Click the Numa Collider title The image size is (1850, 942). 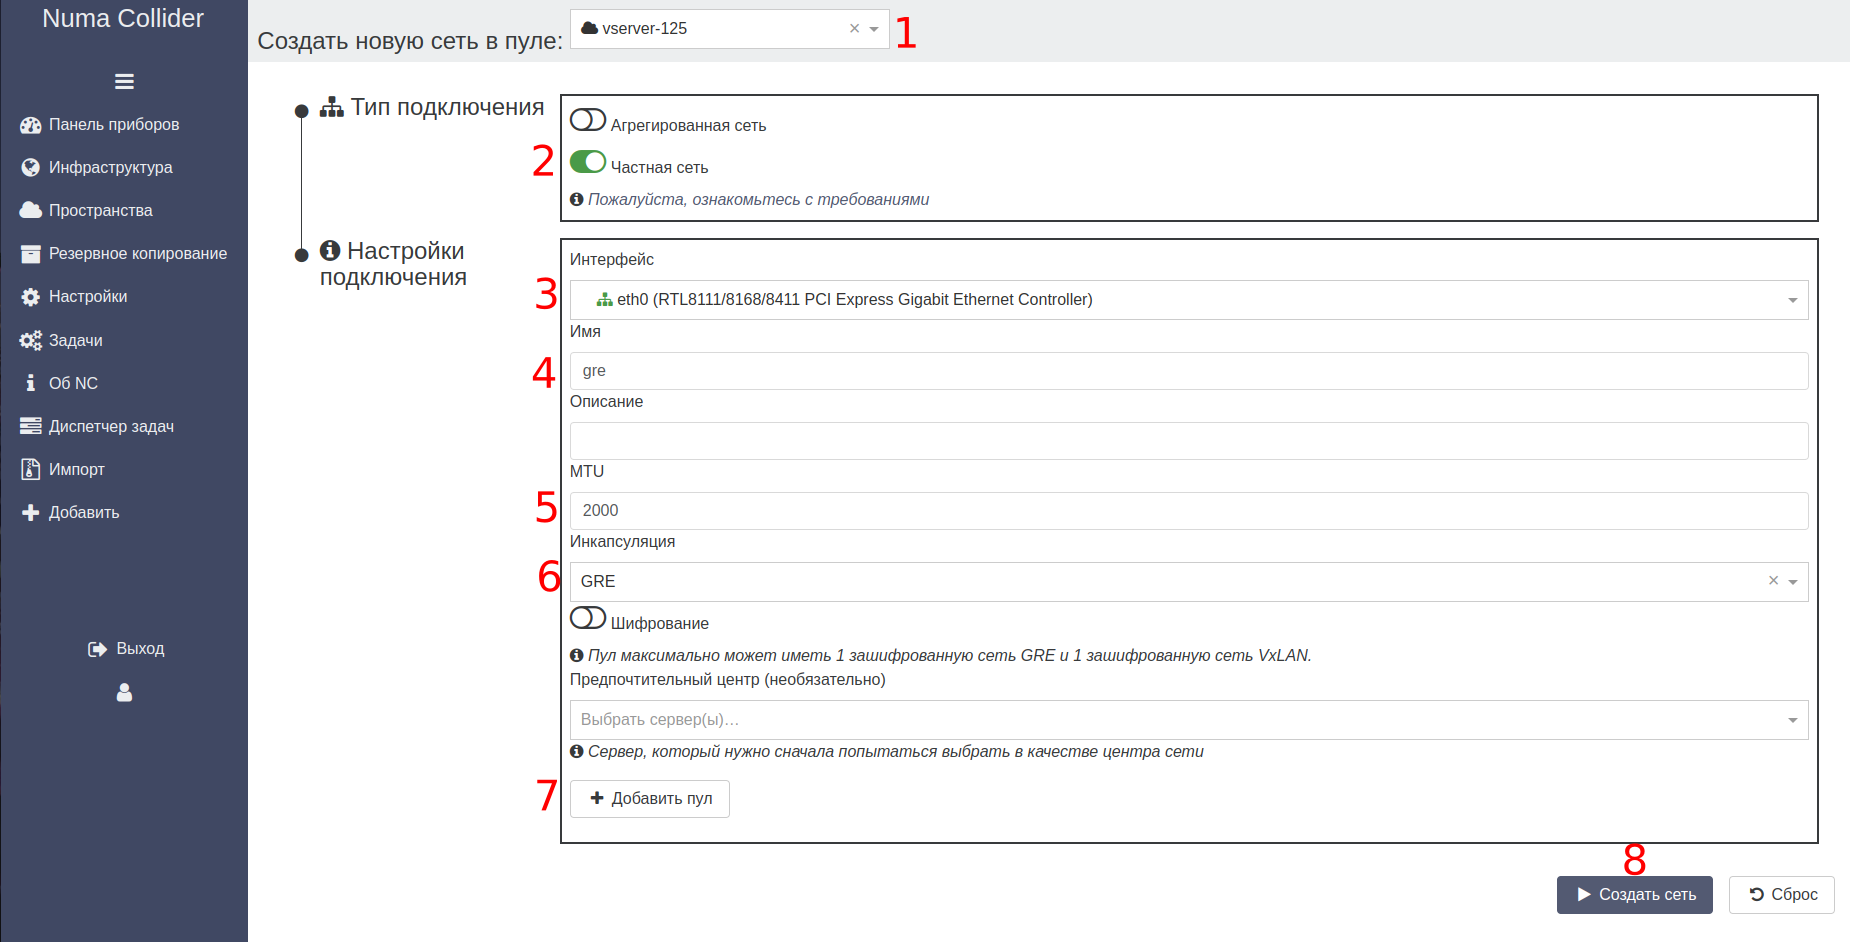point(123,19)
